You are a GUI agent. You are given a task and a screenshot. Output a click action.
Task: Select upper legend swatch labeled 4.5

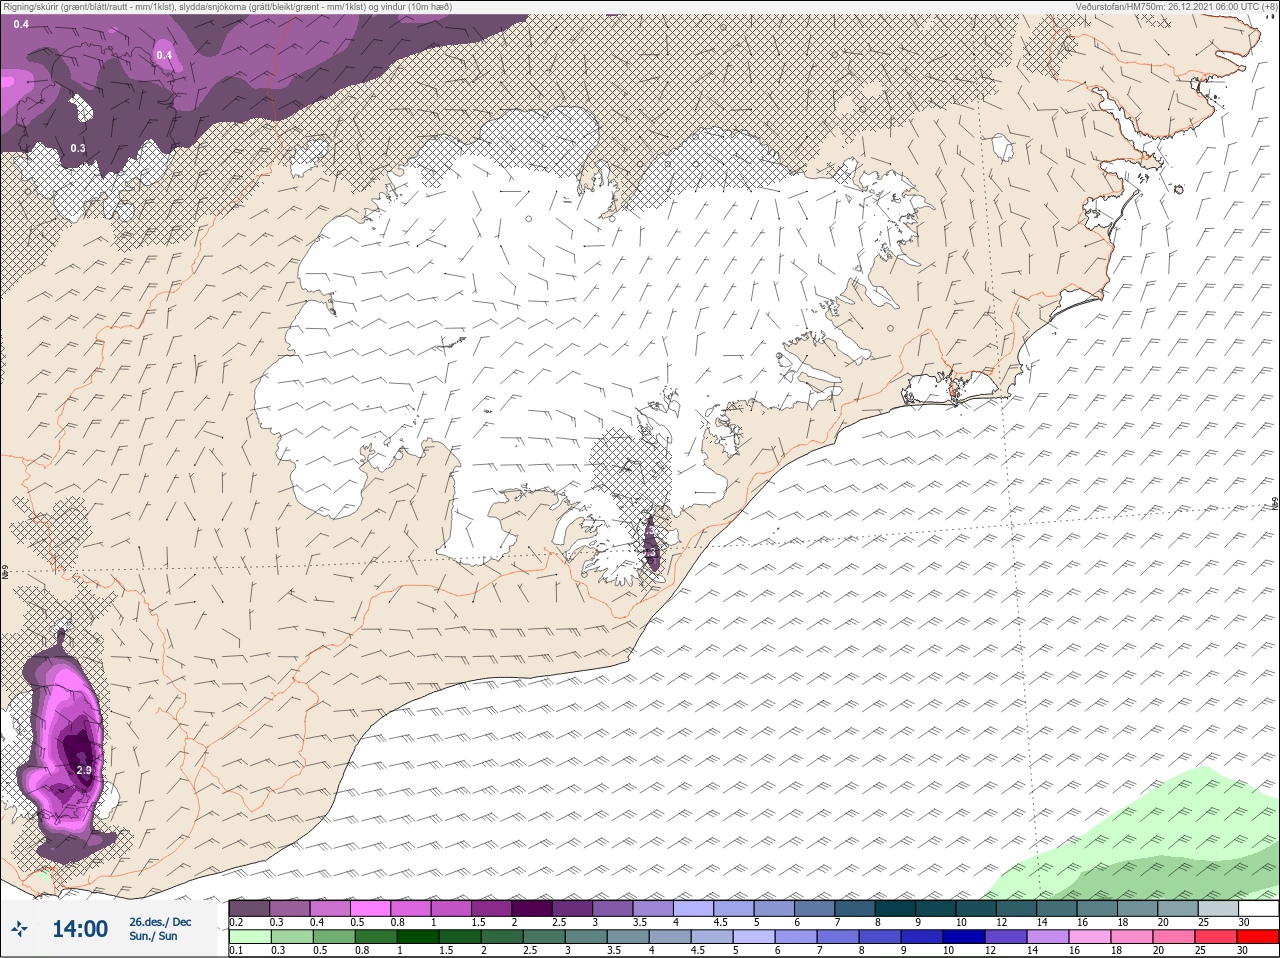735,908
